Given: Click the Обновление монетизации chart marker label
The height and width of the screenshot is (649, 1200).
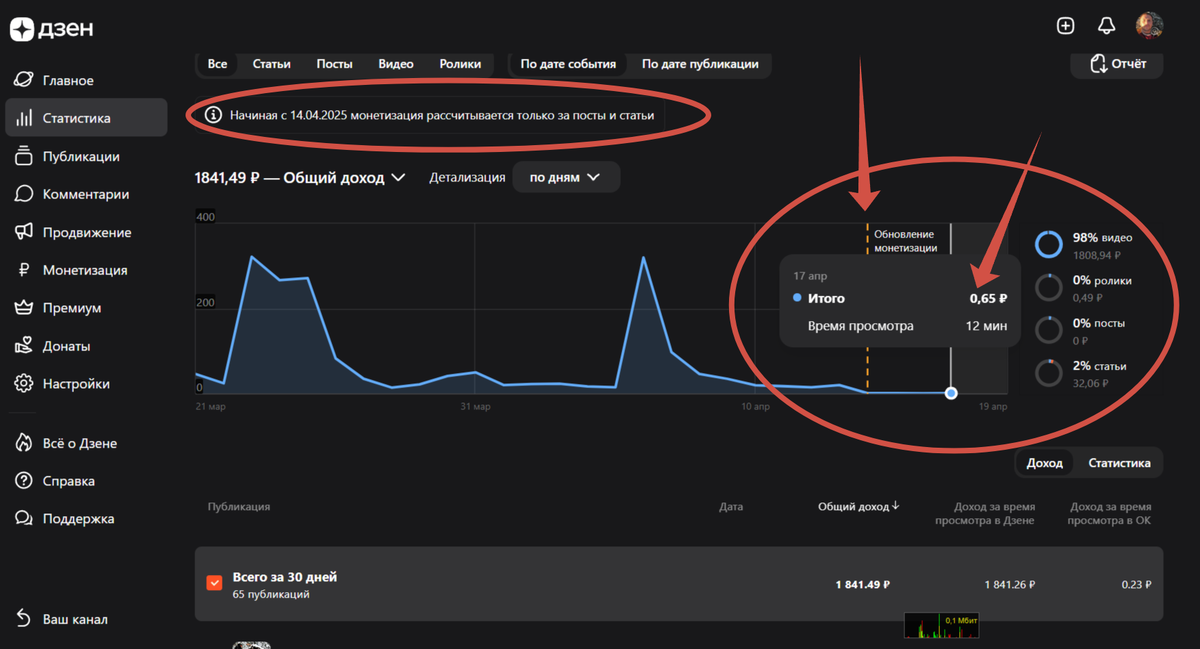Looking at the screenshot, I should pyautogui.click(x=905, y=241).
